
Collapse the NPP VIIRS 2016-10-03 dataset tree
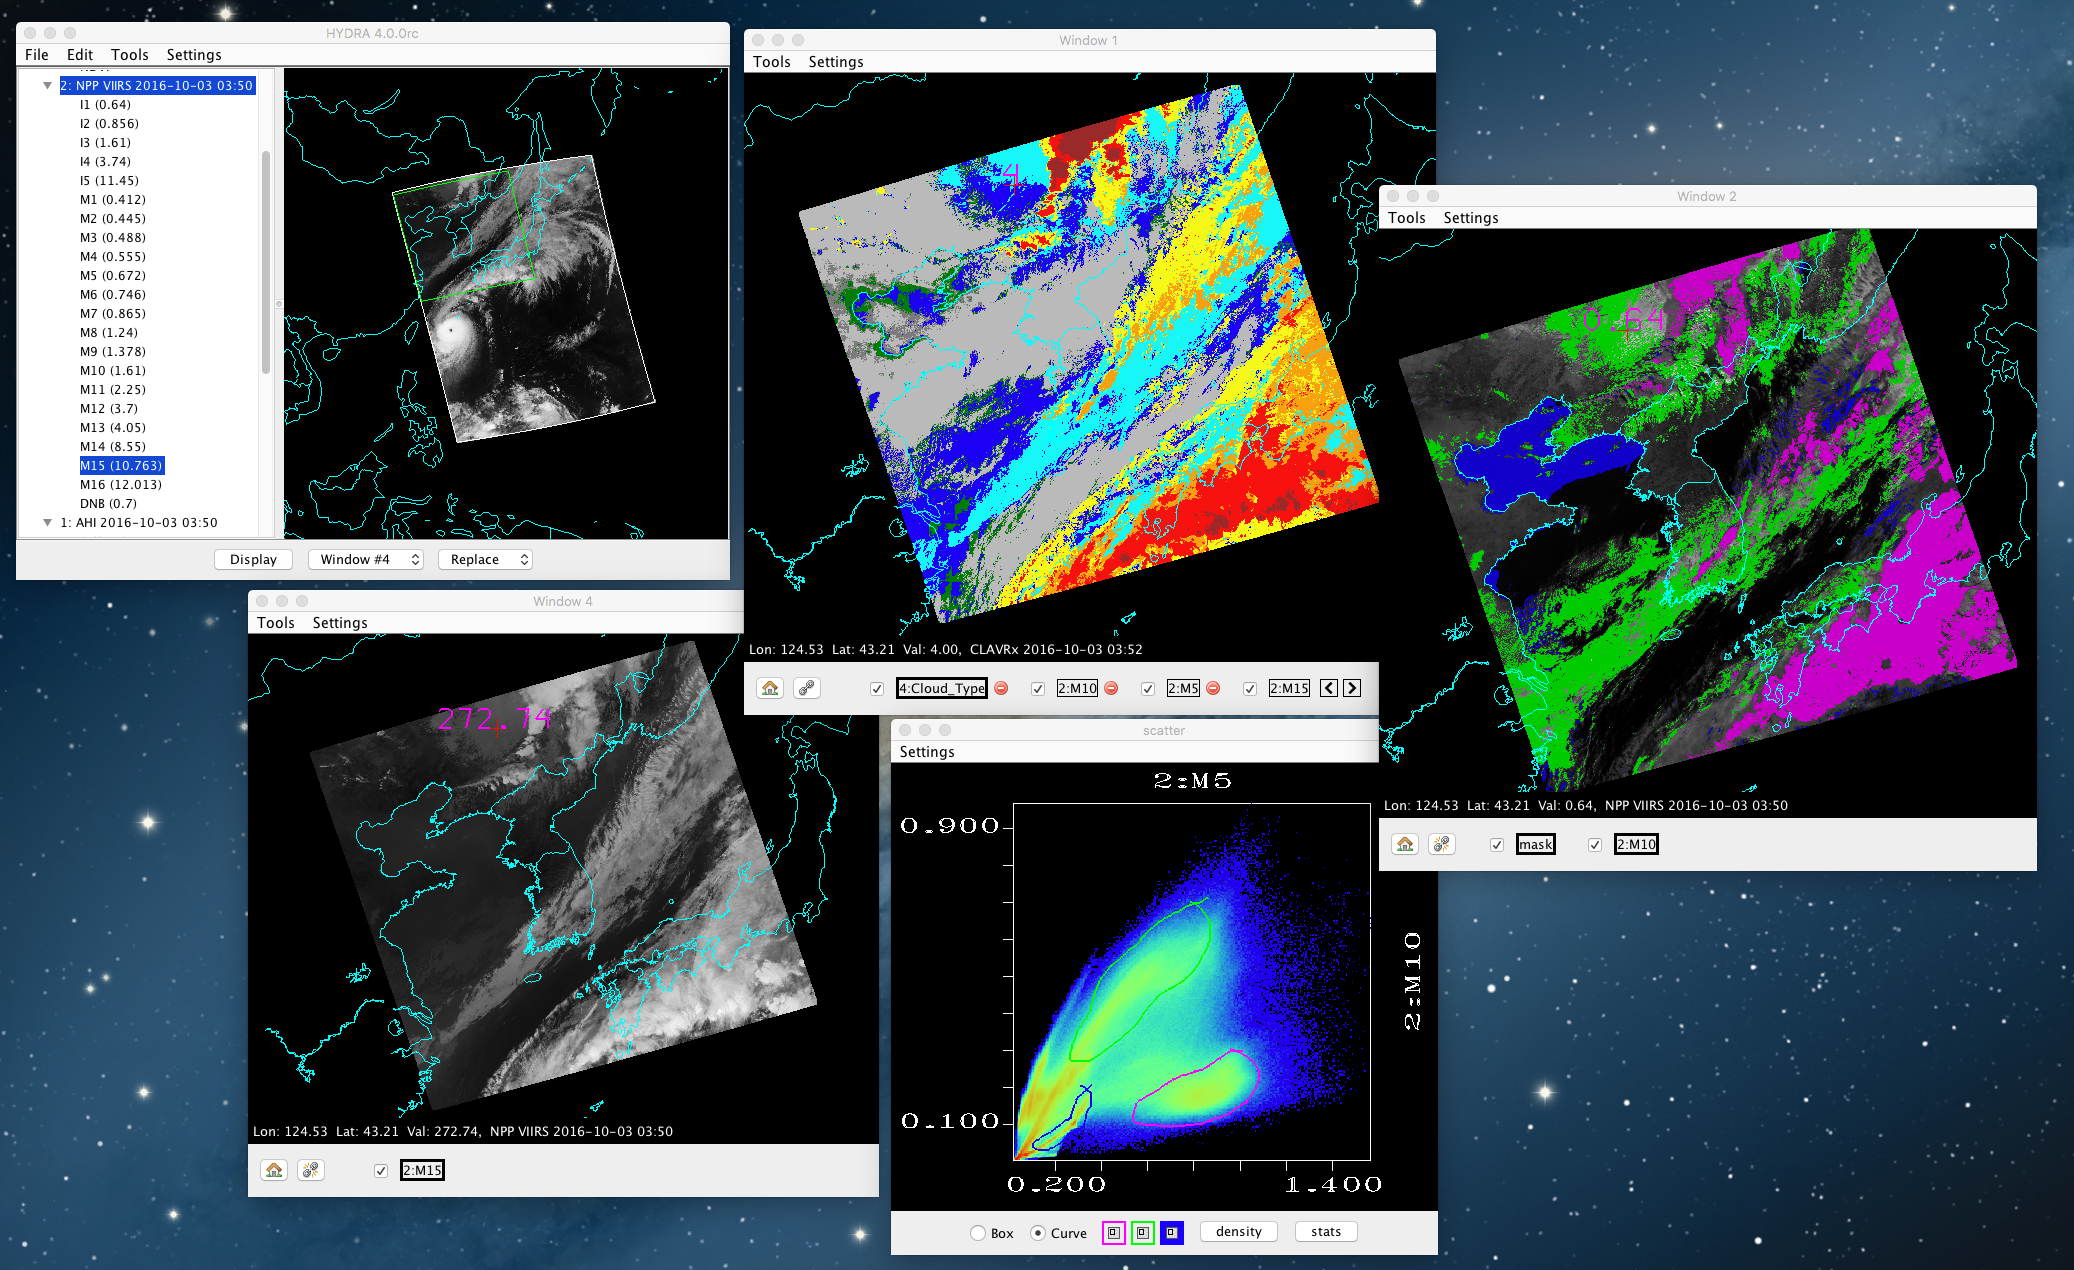(x=47, y=86)
